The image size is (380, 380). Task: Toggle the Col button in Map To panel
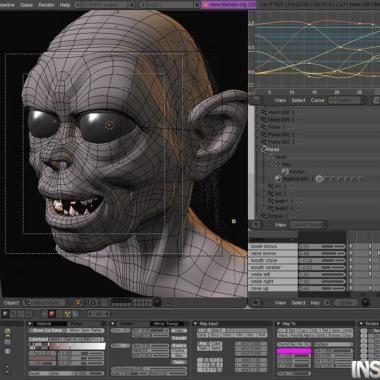click(x=283, y=330)
